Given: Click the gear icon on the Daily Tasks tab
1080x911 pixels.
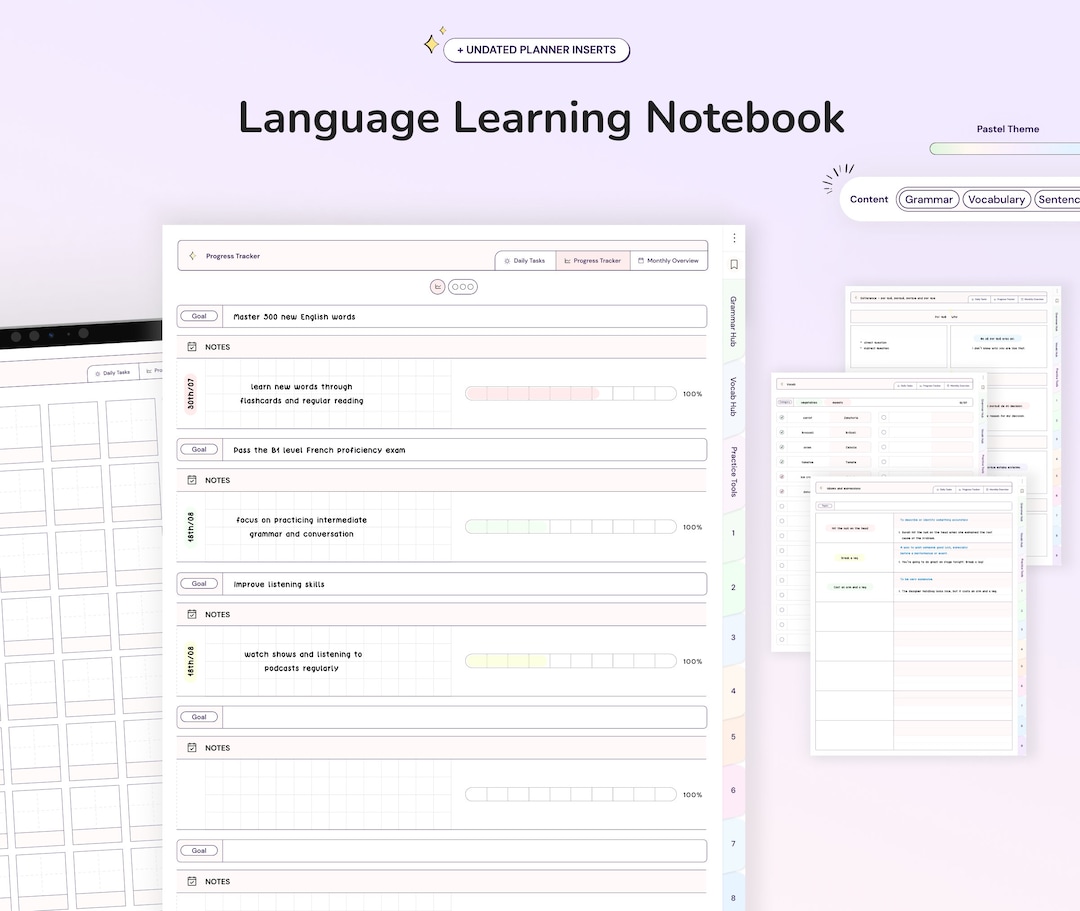Looking at the screenshot, I should [508, 260].
